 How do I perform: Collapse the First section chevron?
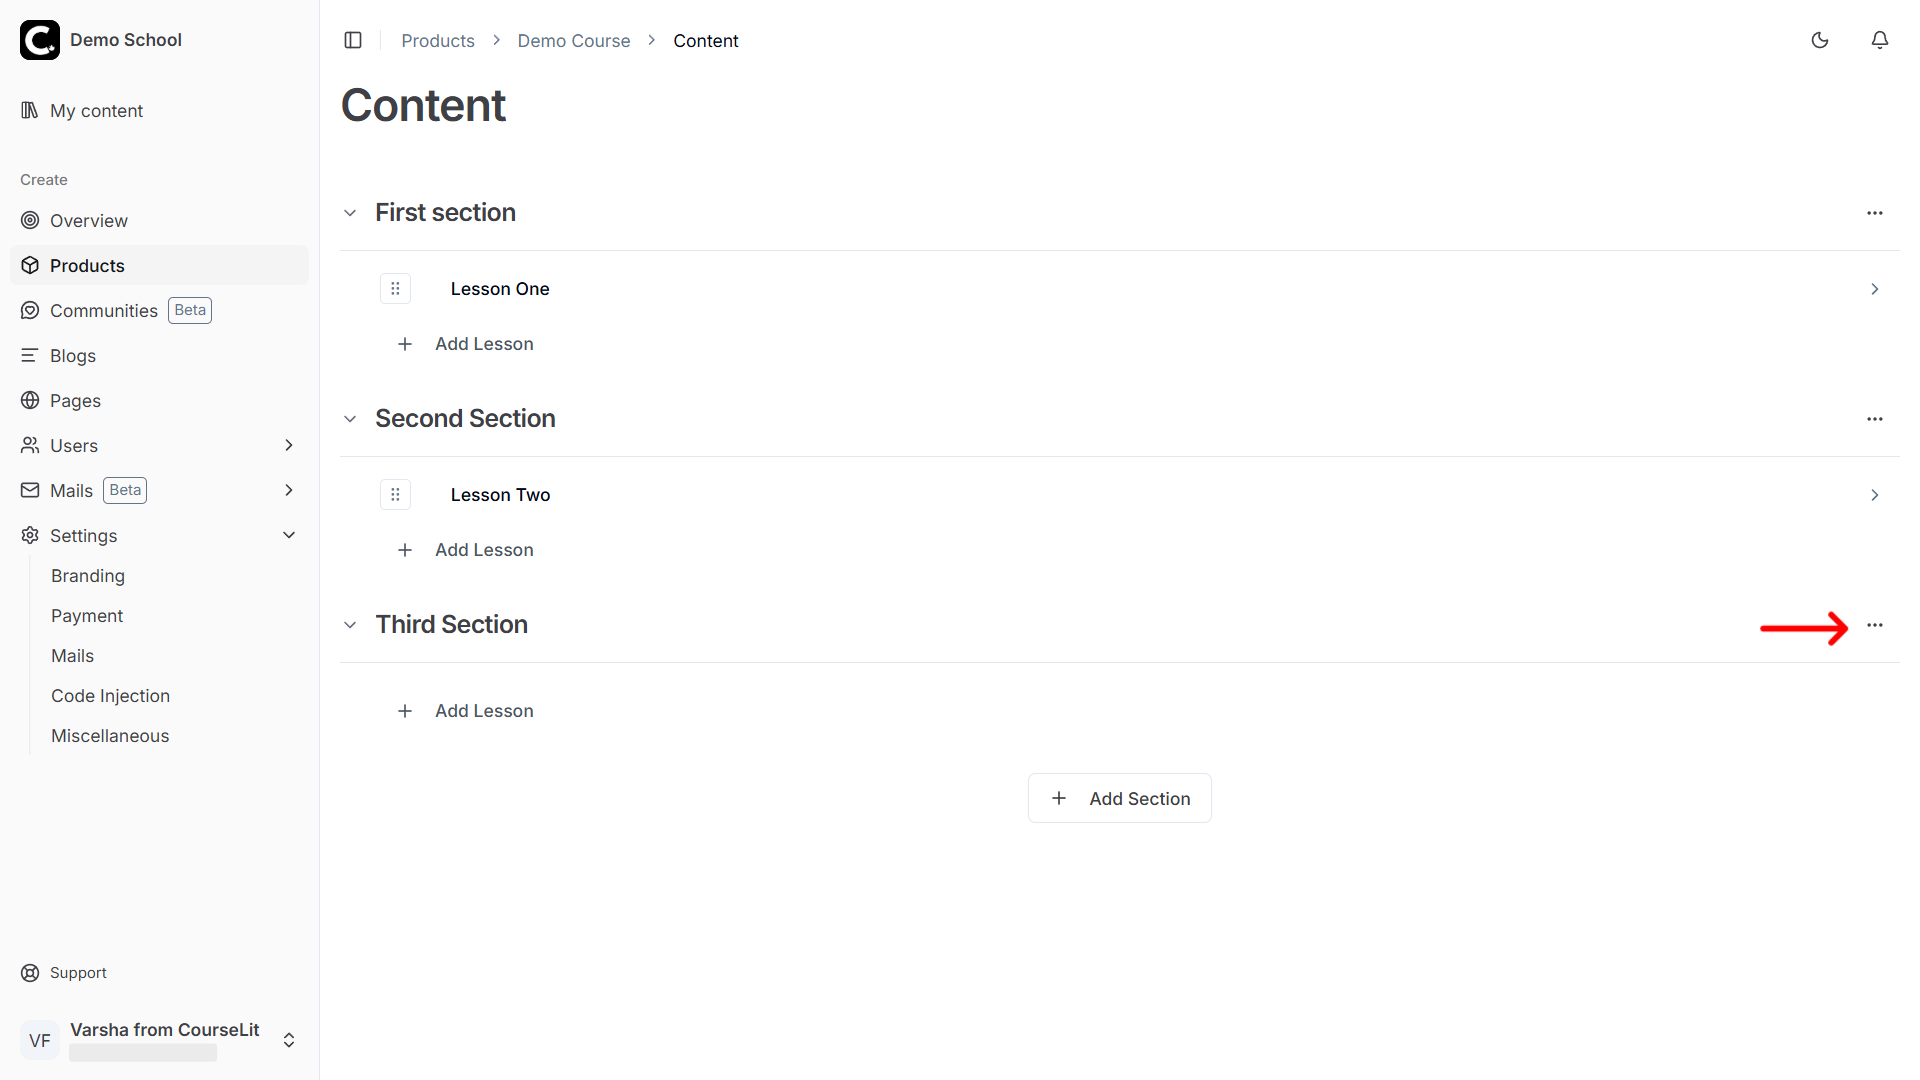pos(350,213)
